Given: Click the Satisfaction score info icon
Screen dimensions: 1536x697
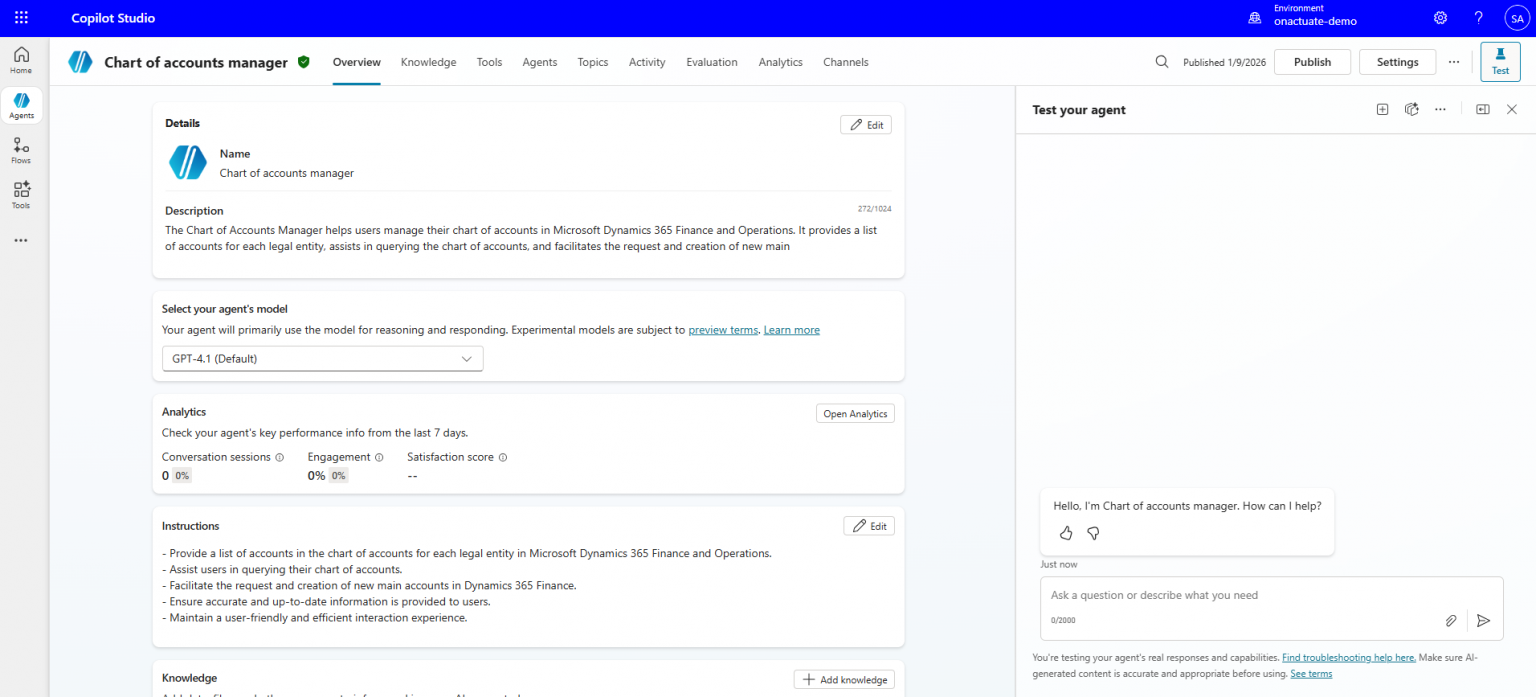Looking at the screenshot, I should click(503, 457).
